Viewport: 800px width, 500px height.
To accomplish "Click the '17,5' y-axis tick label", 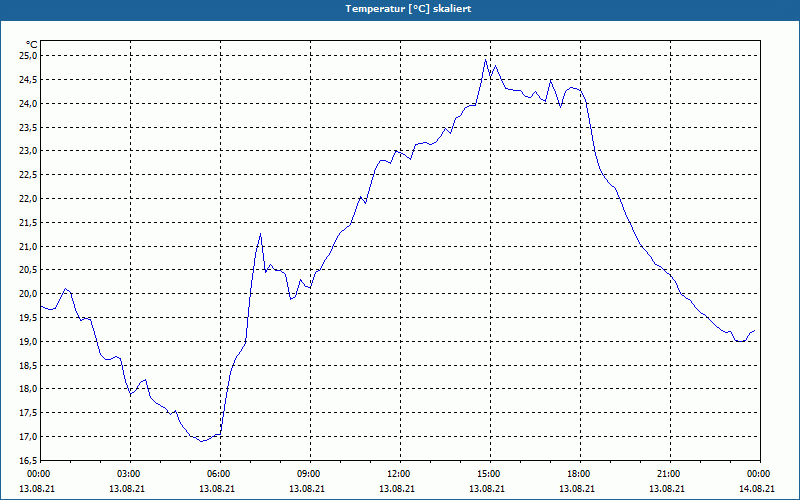I will [28, 413].
